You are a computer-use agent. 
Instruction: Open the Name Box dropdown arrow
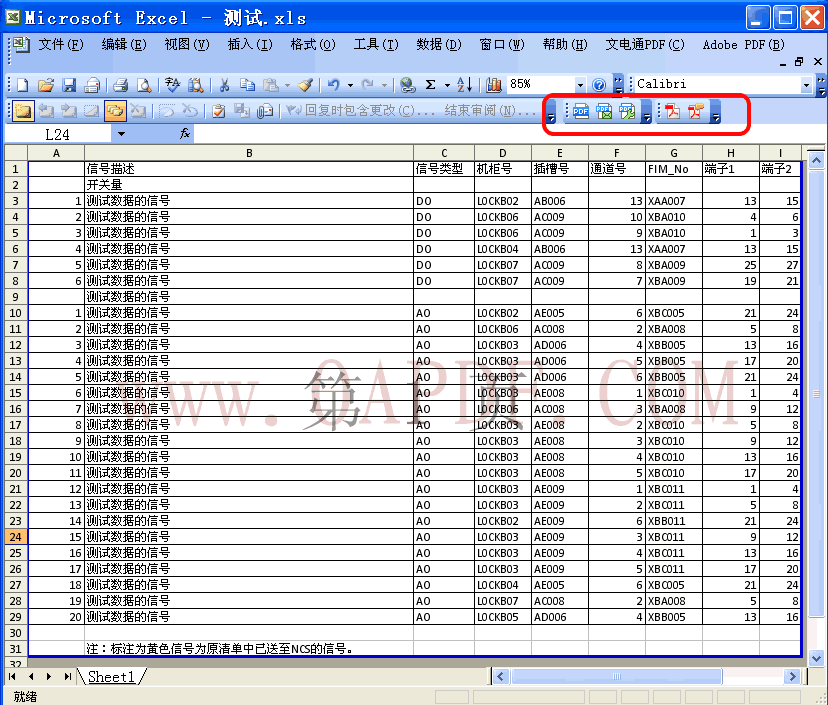coord(121,134)
